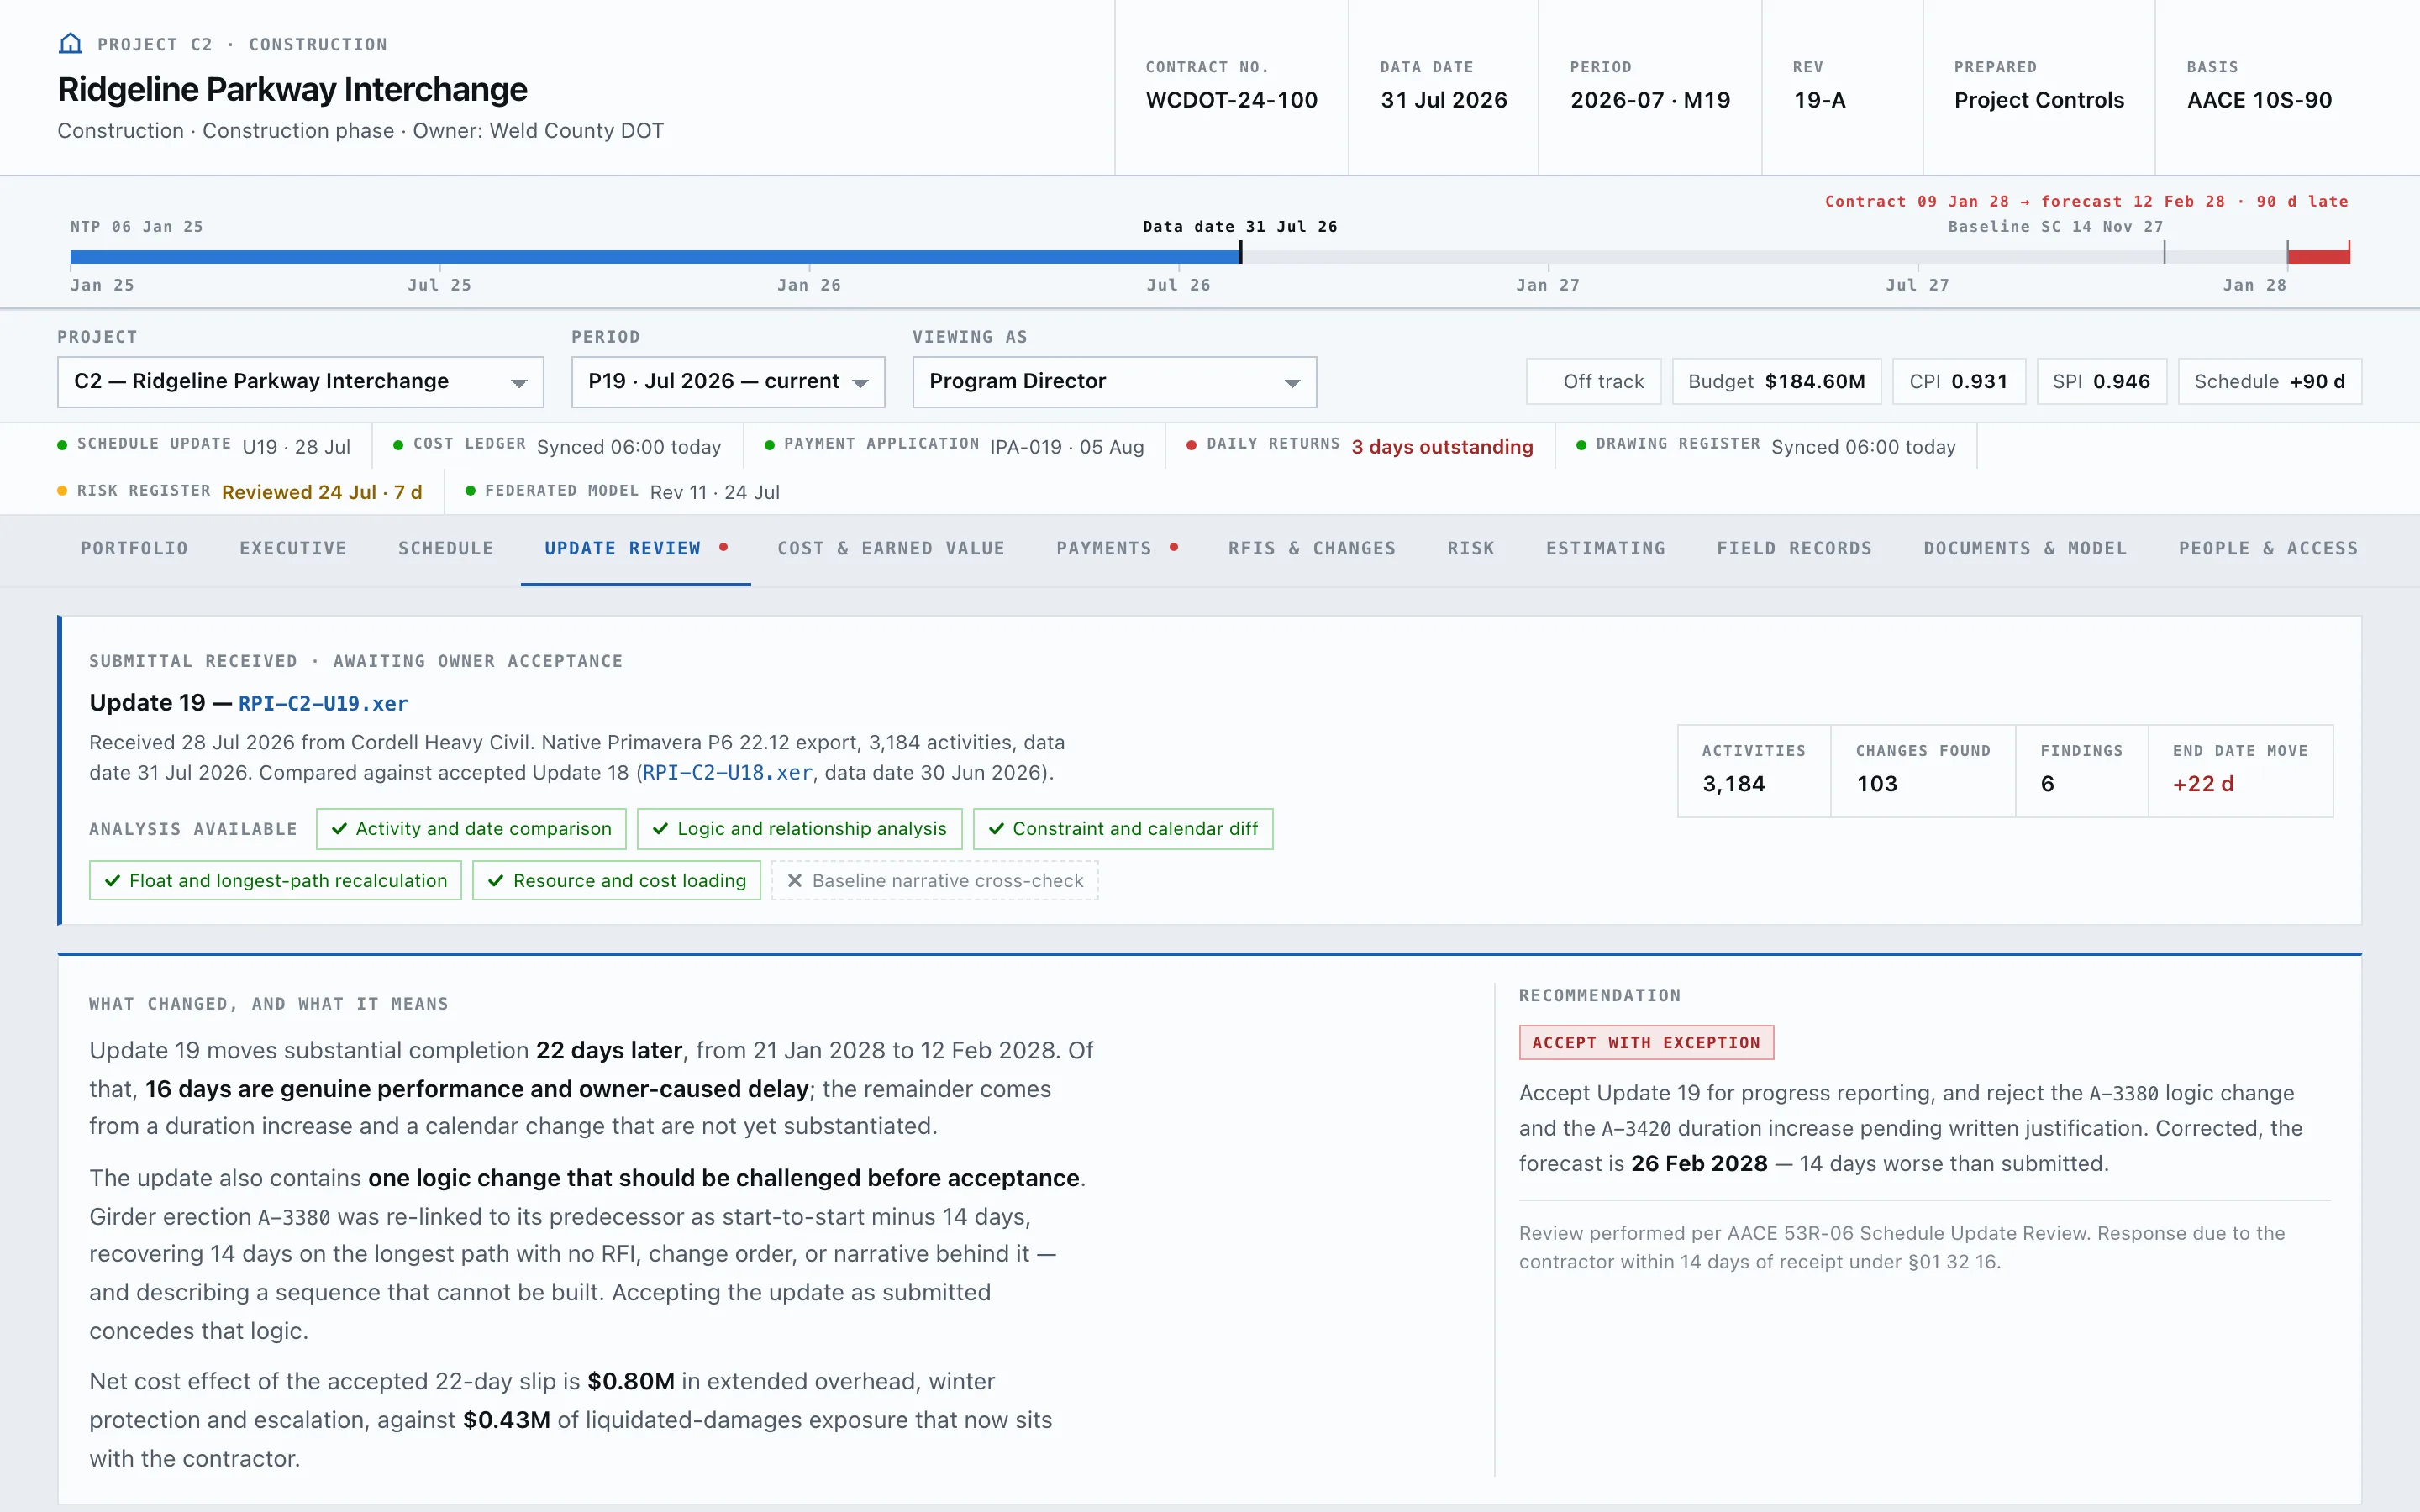Open the RPI-C2-U18.xer file link
The width and height of the screenshot is (2420, 1512).
click(x=727, y=773)
